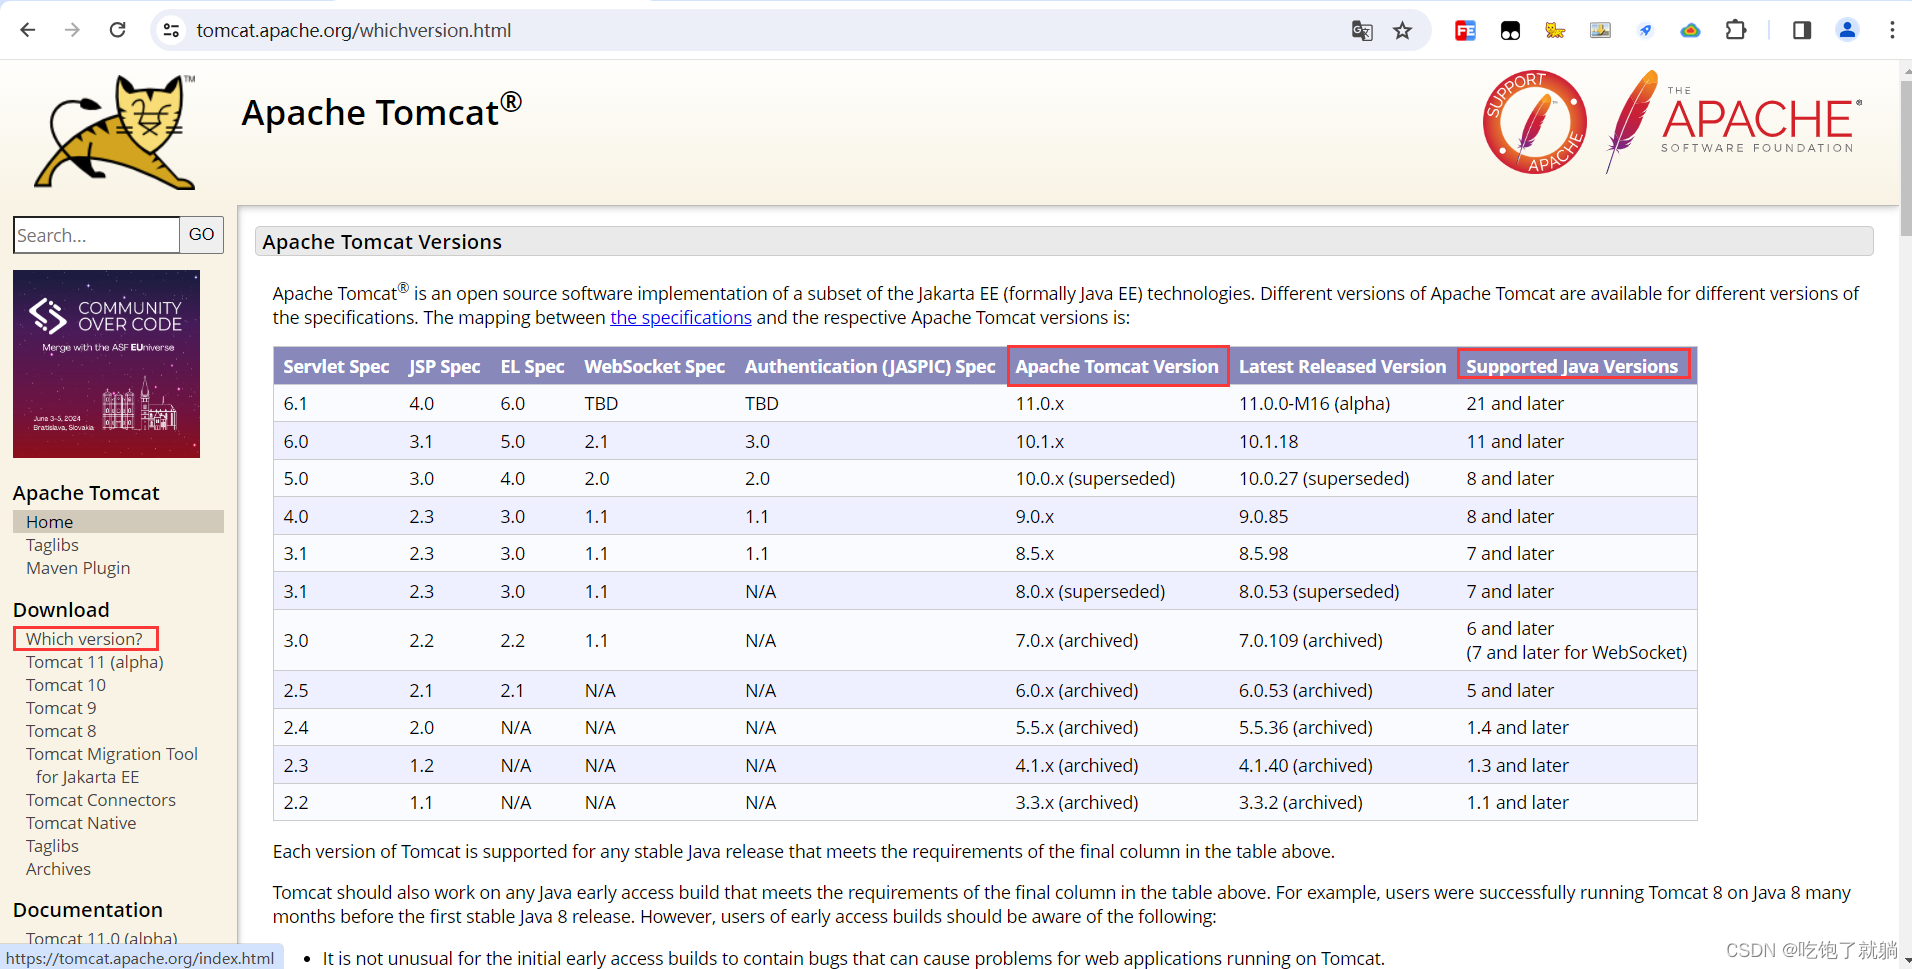Open Tomcat Native link
The height and width of the screenshot is (969, 1912).
click(81, 823)
